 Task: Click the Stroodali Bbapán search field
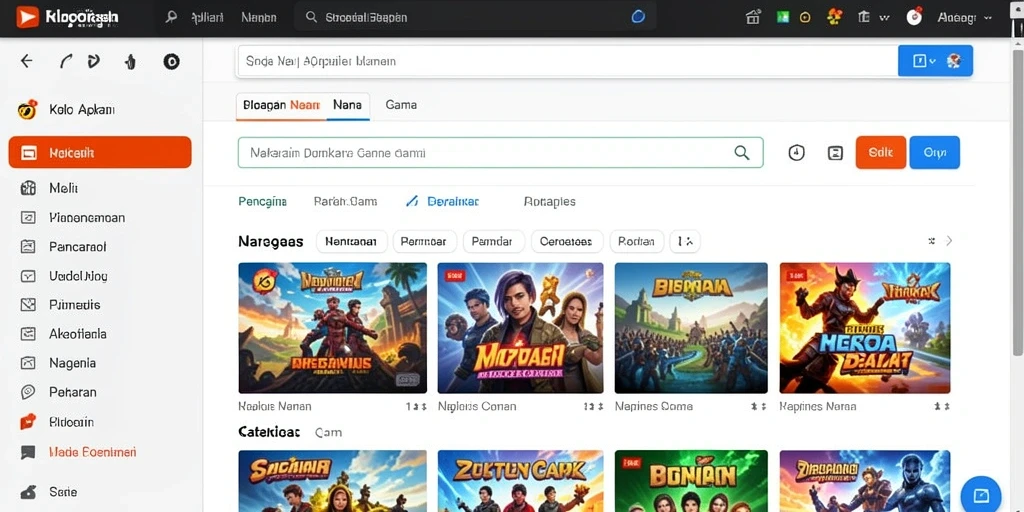pyautogui.click(x=475, y=18)
